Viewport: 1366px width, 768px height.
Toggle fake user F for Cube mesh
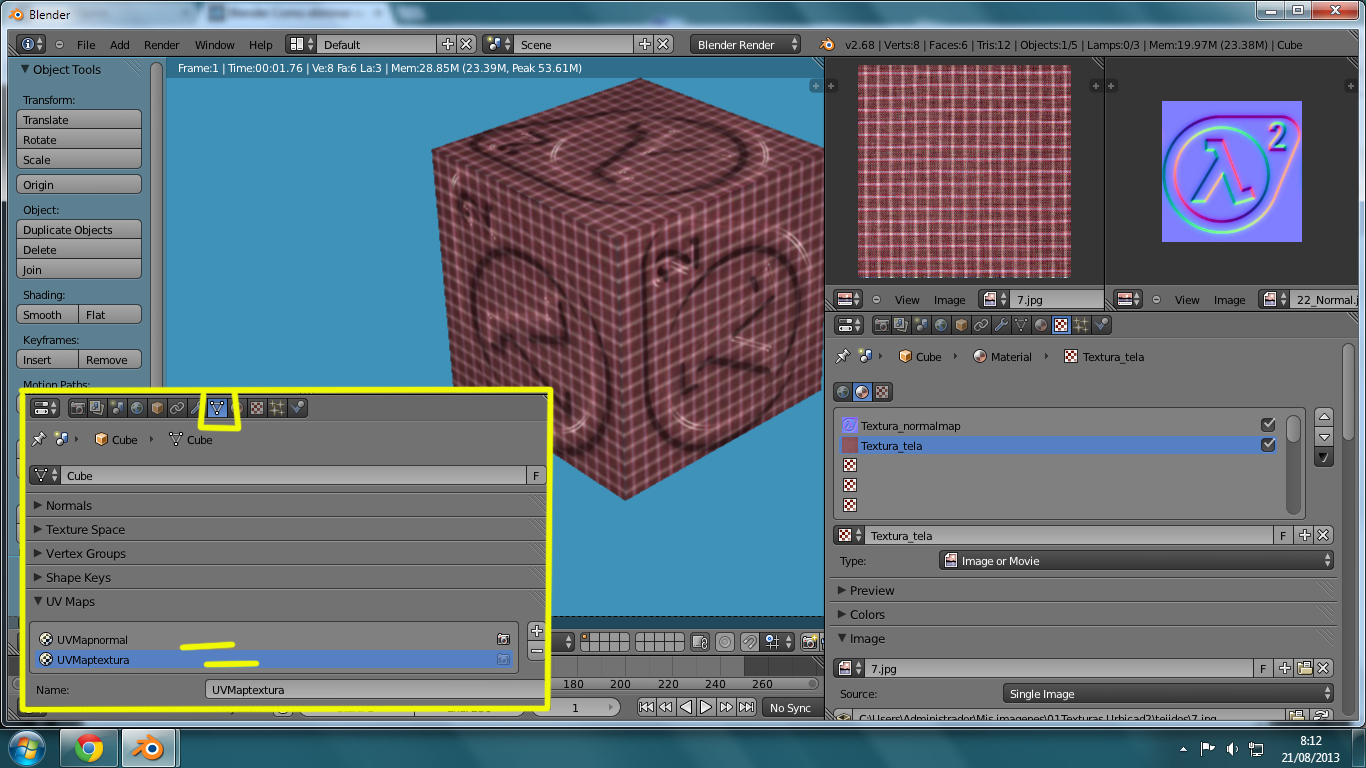pyautogui.click(x=536, y=476)
